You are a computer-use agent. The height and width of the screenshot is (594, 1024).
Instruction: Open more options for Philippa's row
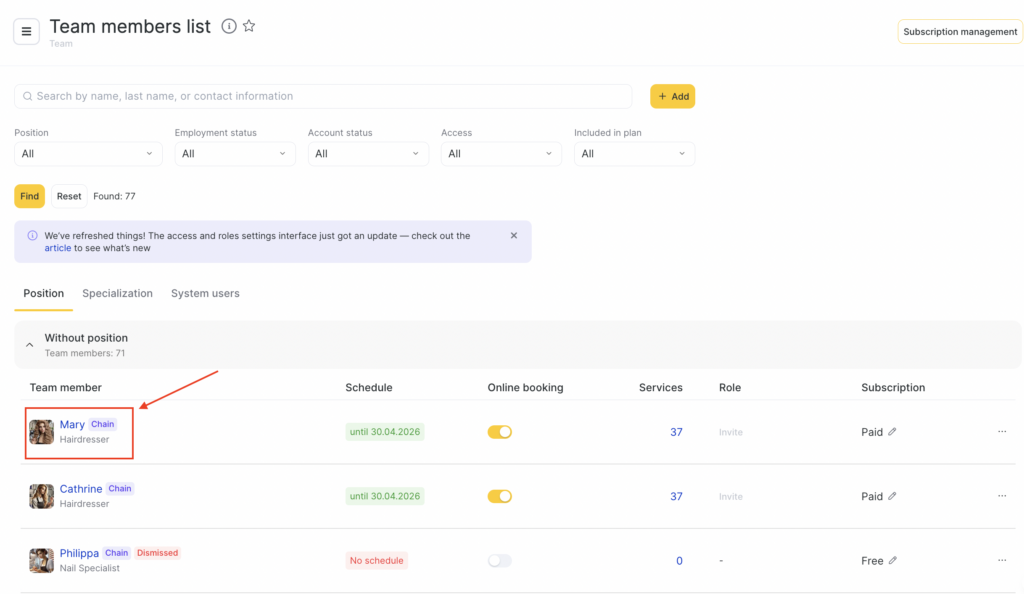1001,561
